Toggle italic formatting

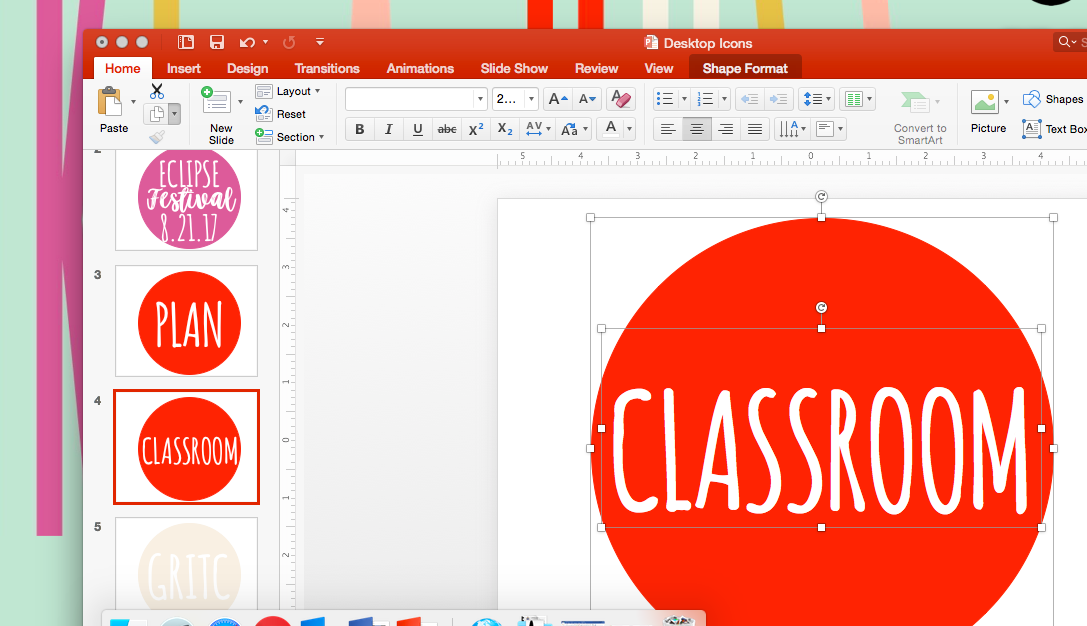point(388,129)
